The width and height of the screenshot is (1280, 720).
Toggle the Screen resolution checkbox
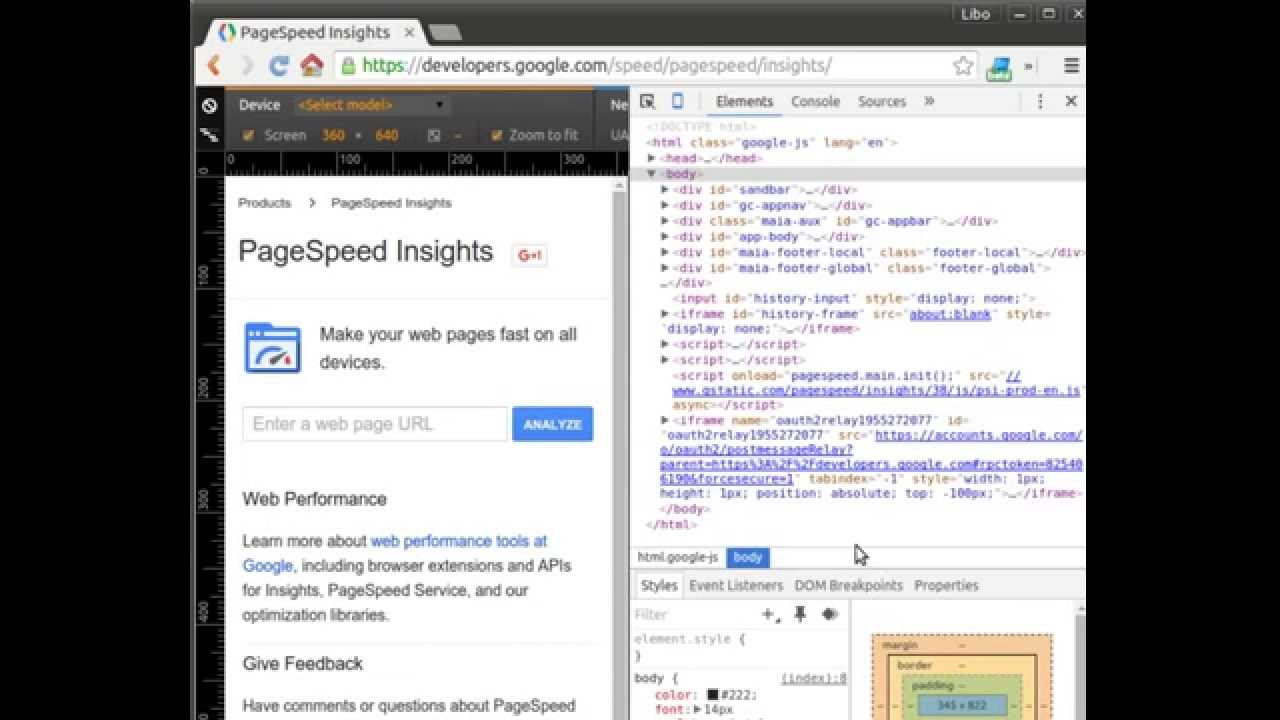click(249, 135)
